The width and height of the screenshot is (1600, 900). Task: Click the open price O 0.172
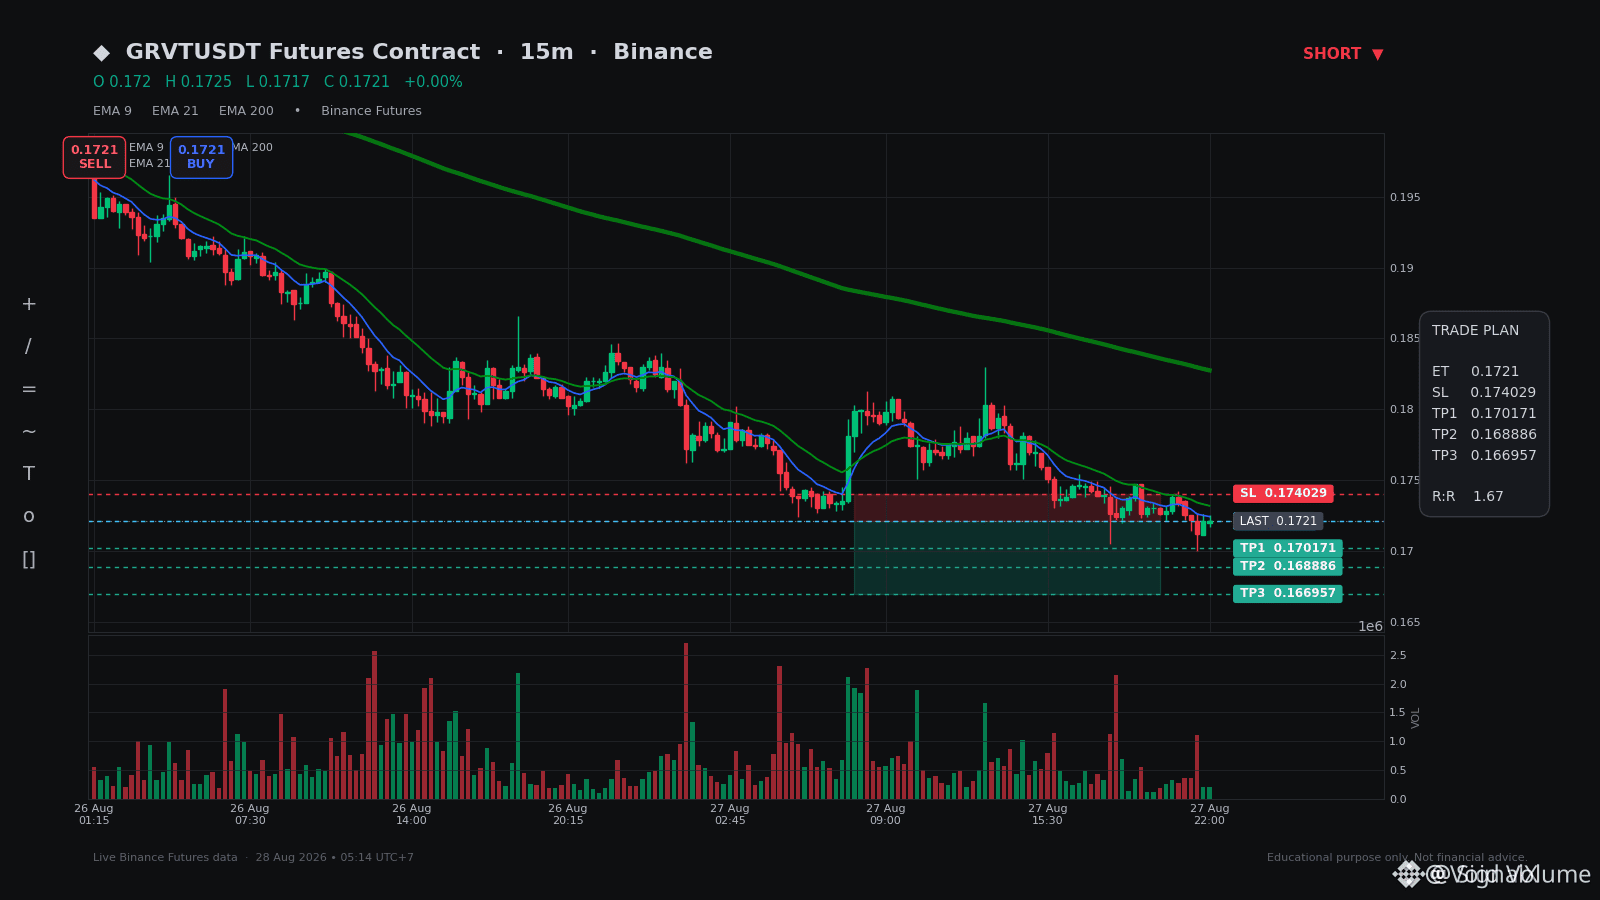point(122,82)
